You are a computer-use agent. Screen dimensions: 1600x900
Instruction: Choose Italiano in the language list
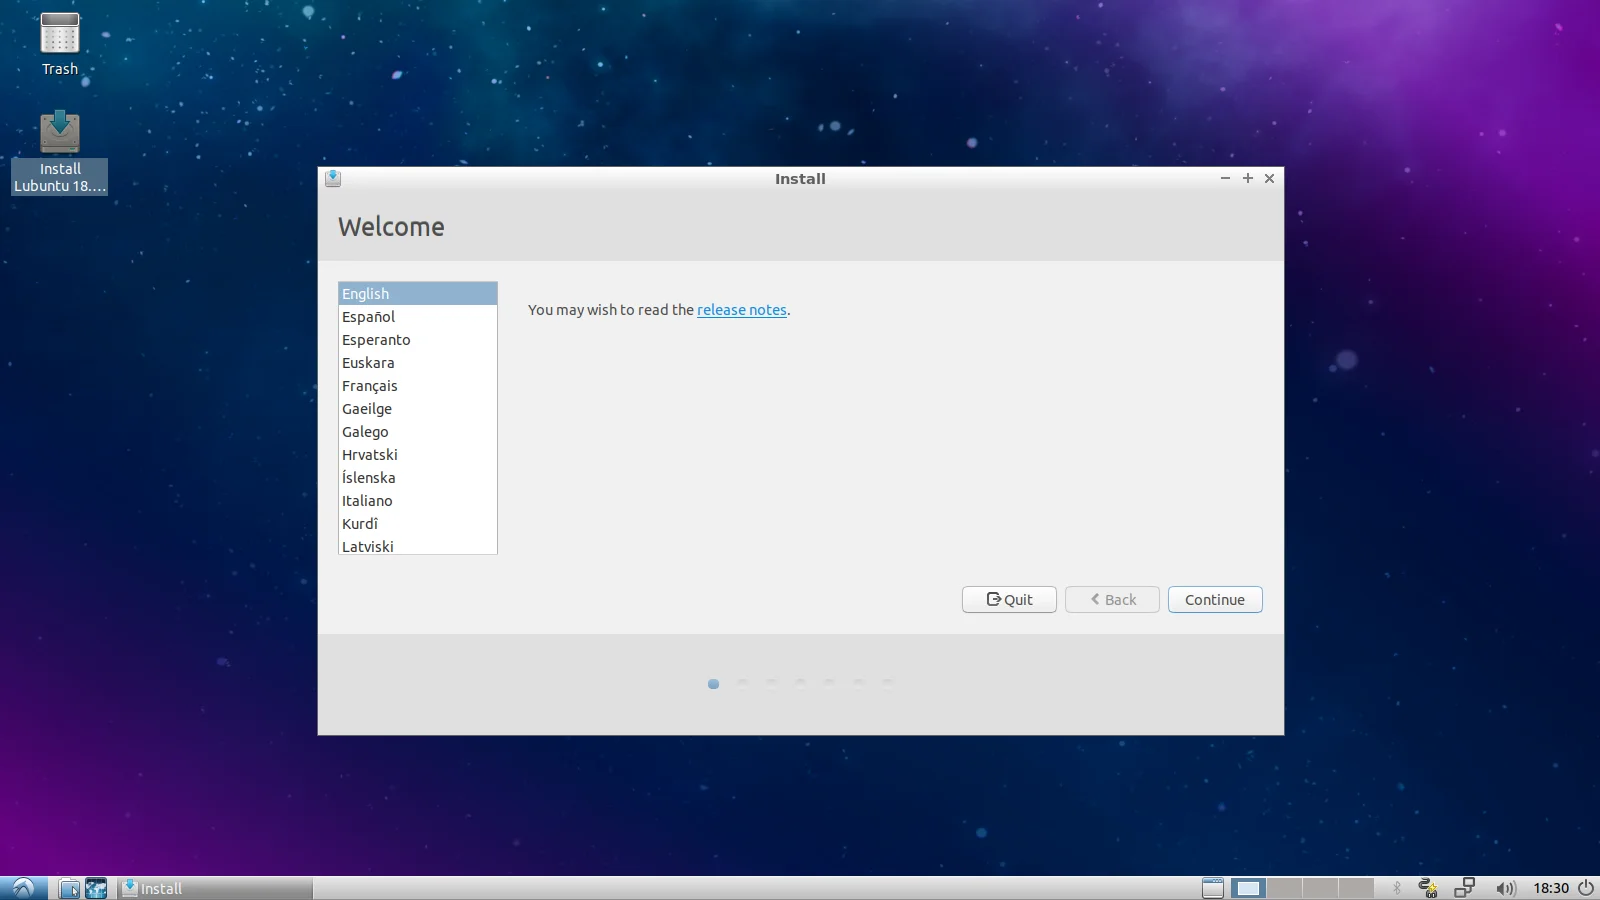pyautogui.click(x=367, y=501)
